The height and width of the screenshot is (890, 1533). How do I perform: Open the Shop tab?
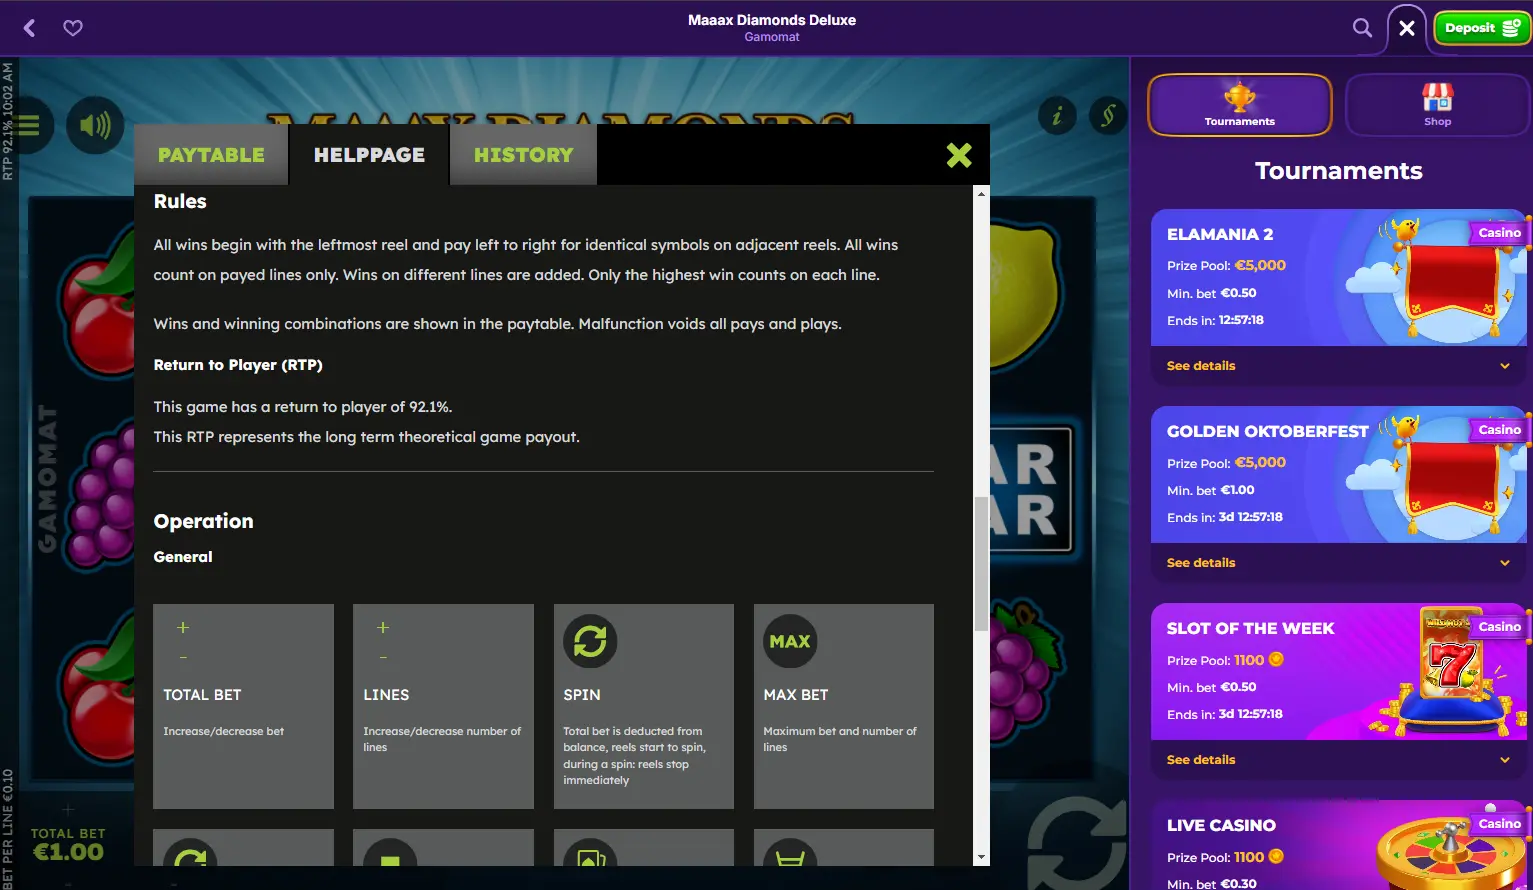point(1437,105)
